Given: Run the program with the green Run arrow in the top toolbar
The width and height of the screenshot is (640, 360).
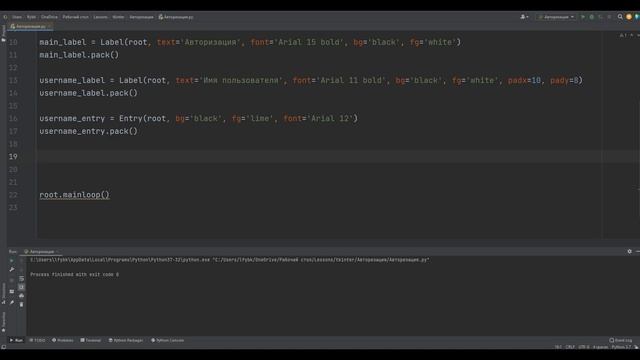Looking at the screenshot, I should click(x=583, y=17).
